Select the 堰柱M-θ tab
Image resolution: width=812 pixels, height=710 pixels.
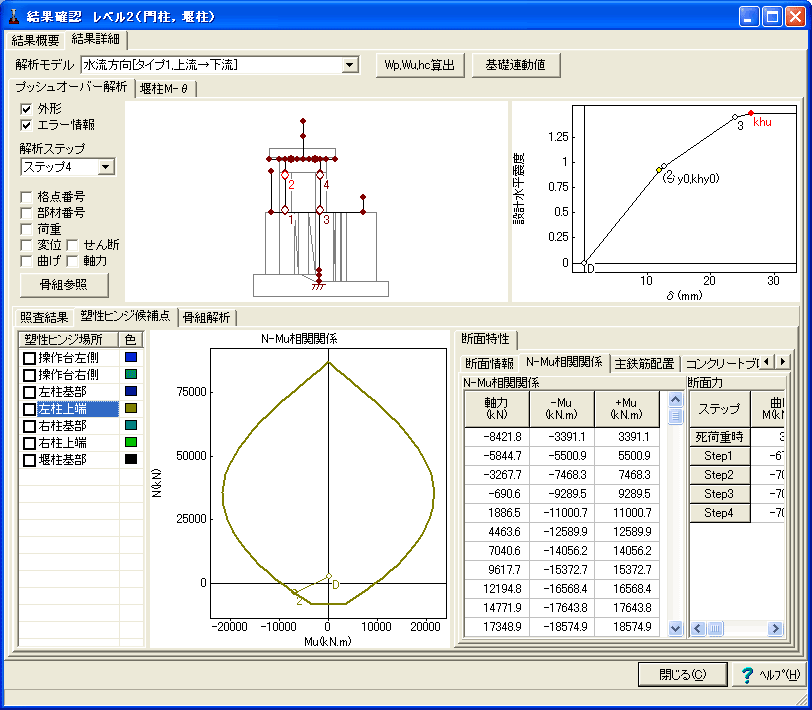164,89
